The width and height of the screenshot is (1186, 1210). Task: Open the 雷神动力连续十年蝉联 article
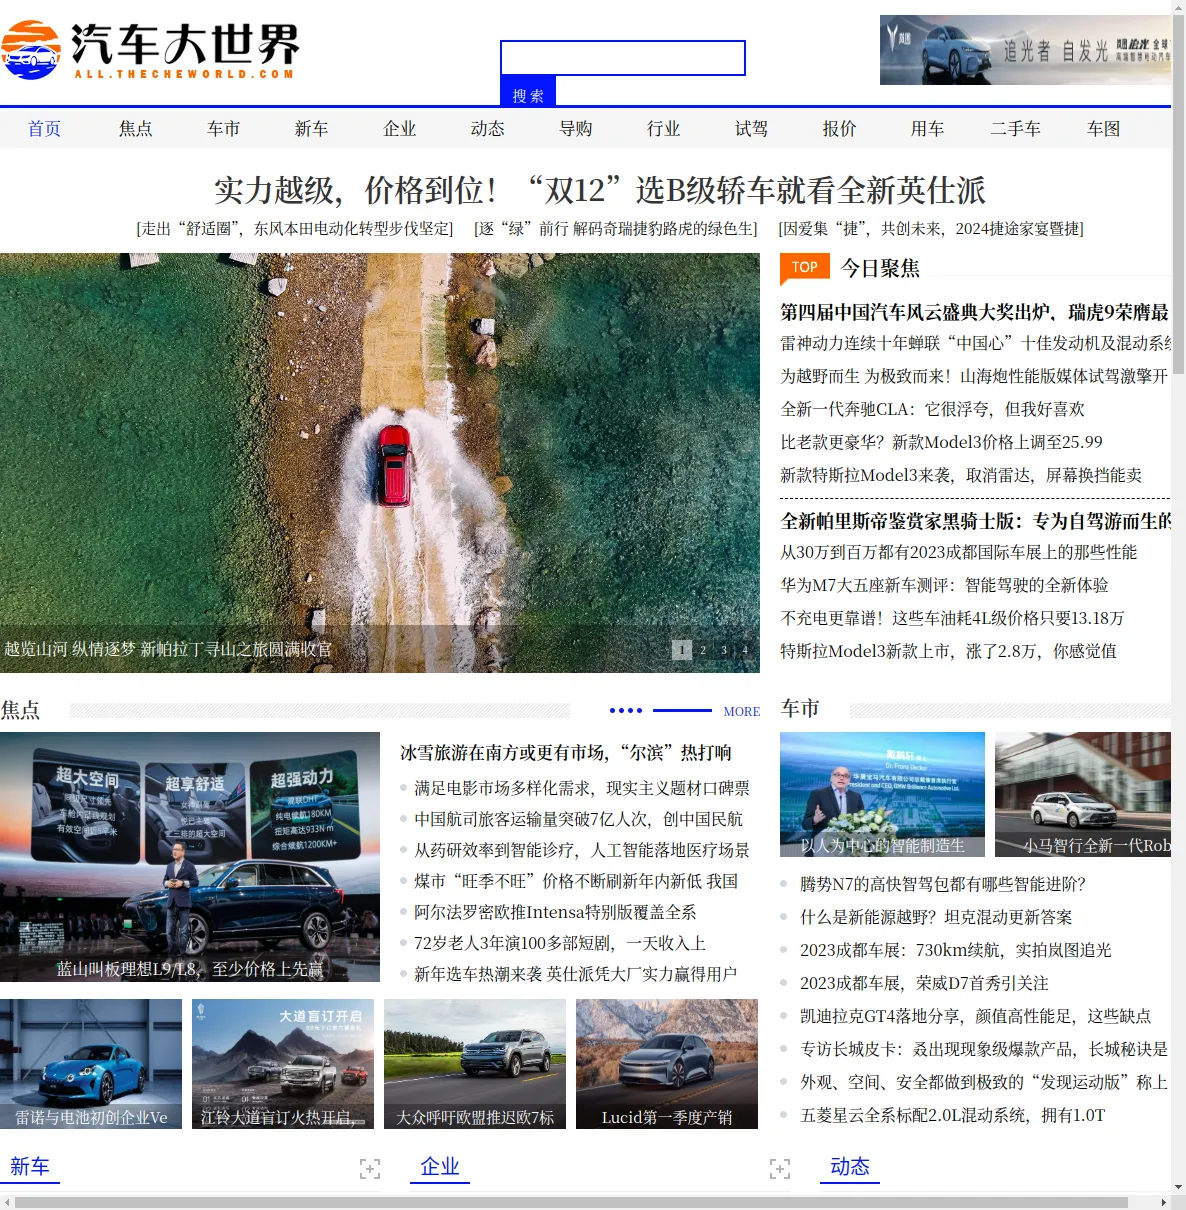click(975, 343)
